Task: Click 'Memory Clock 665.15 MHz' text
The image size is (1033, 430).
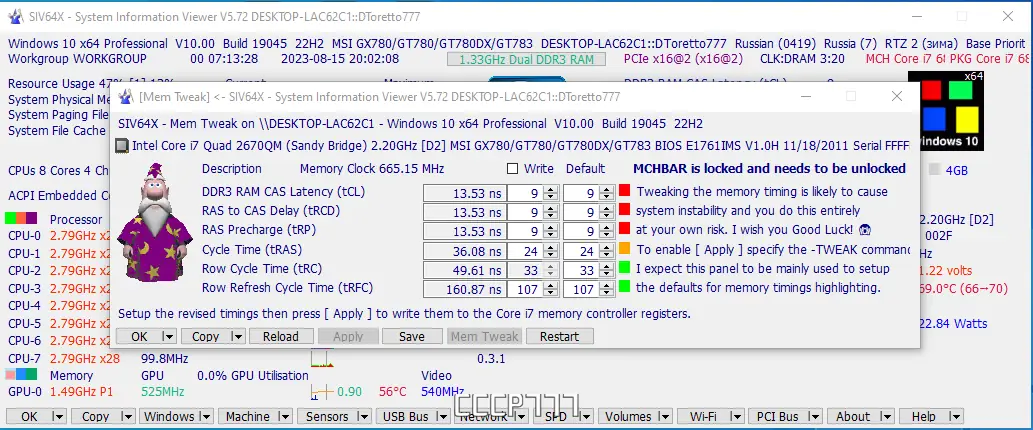Action: click(370, 169)
